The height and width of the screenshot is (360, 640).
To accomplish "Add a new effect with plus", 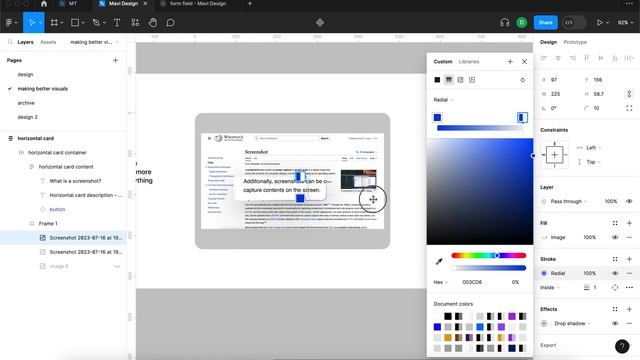I will point(629,309).
